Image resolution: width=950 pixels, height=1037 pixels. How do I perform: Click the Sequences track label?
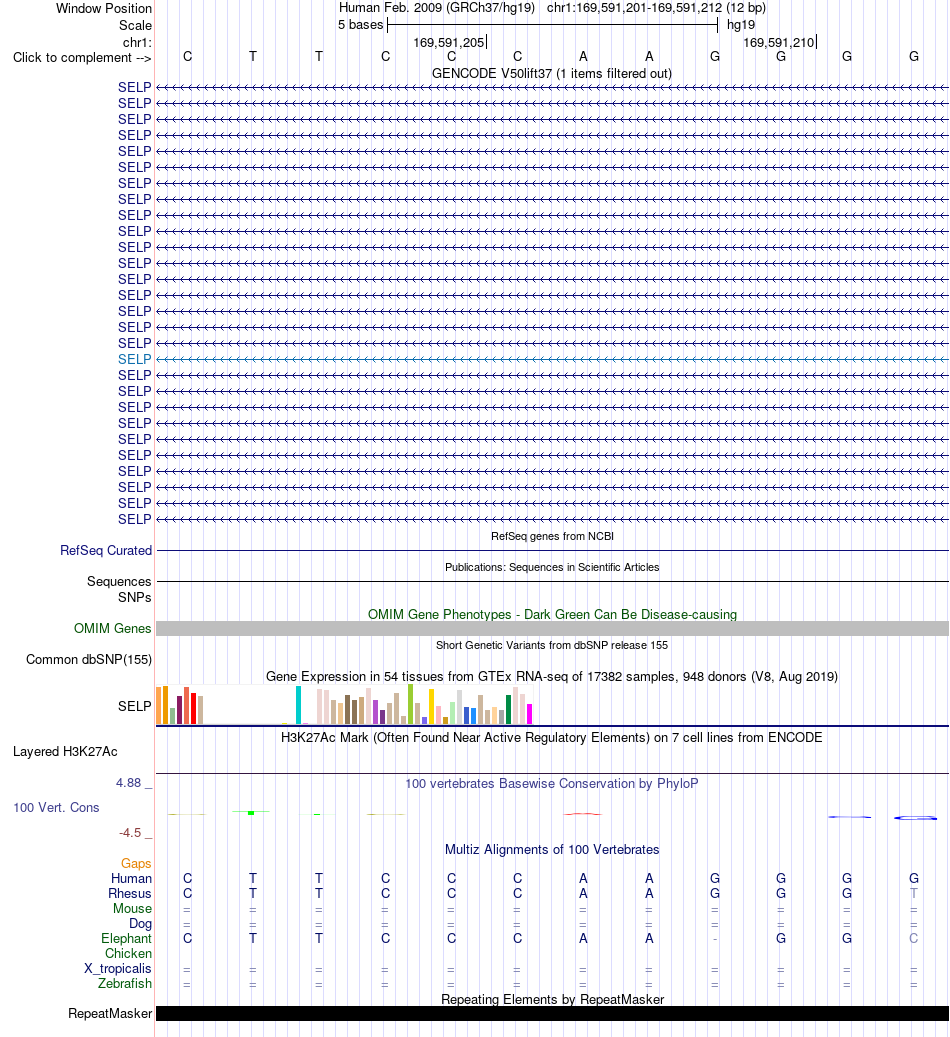tap(119, 581)
